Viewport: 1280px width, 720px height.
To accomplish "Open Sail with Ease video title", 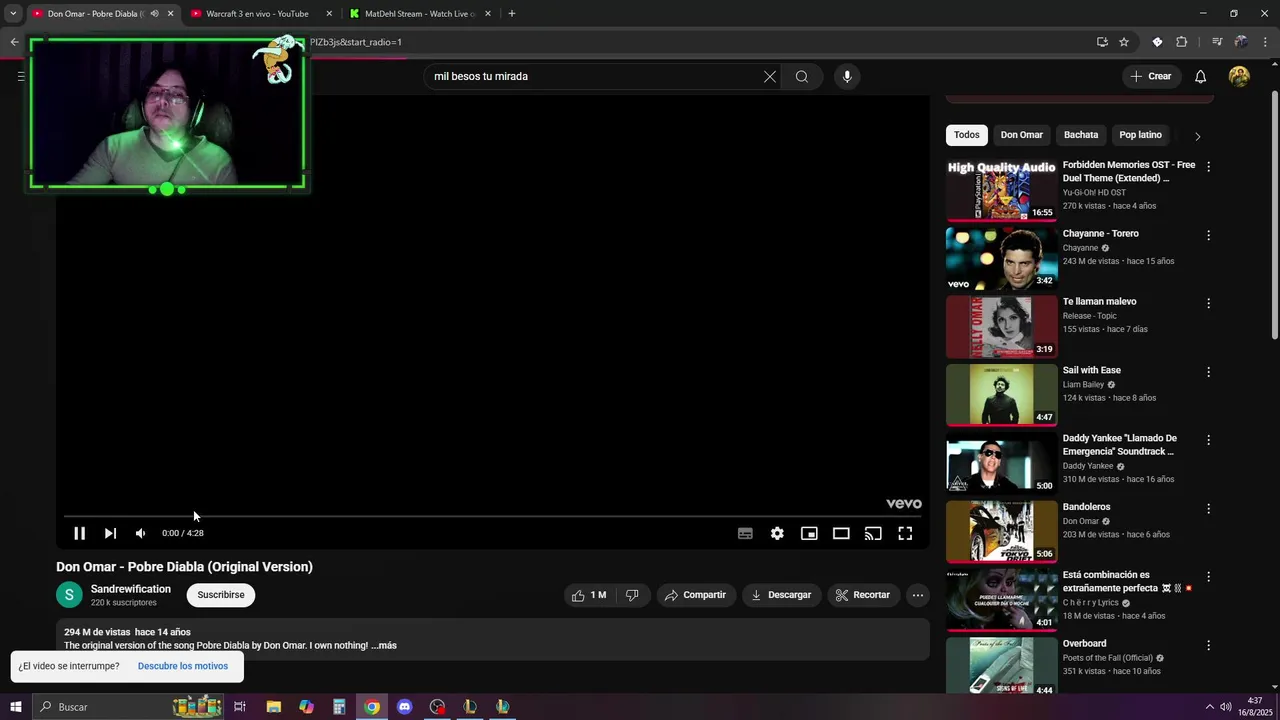I will click(1092, 370).
